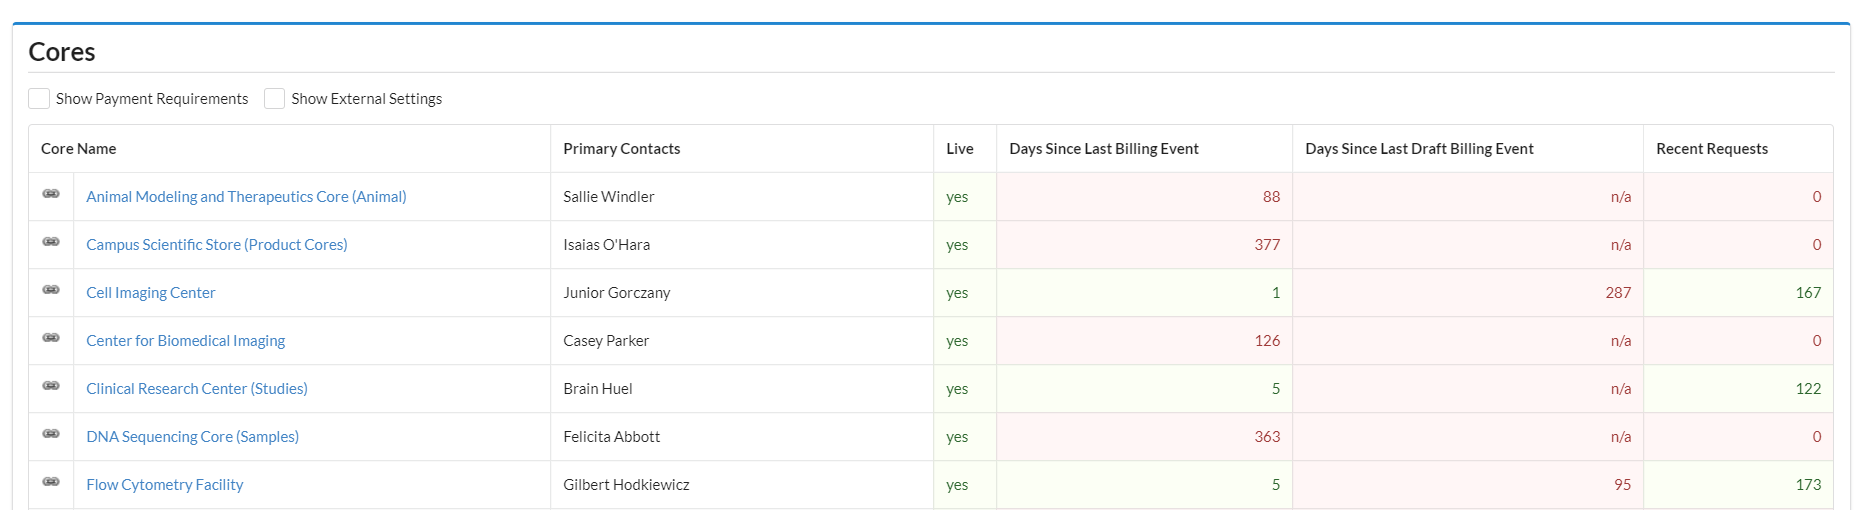Click the link icon beside Clinical Research Center
Image resolution: width=1856 pixels, height=510 pixels.
[x=51, y=386]
